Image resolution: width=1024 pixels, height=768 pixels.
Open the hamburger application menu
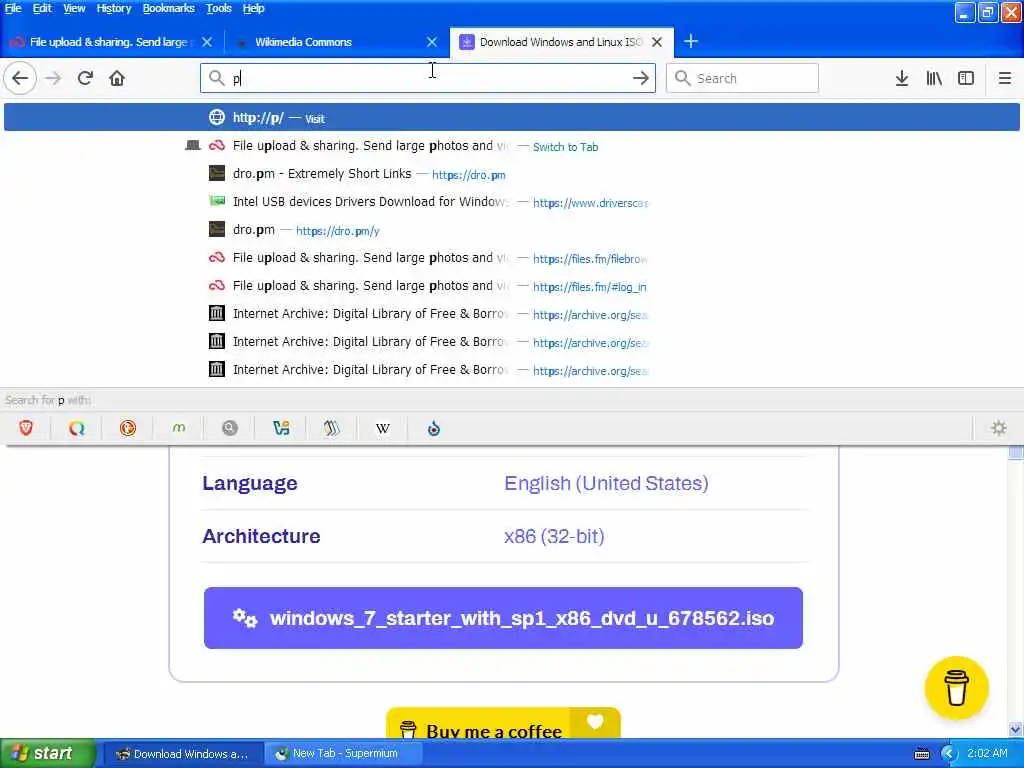point(1005,78)
